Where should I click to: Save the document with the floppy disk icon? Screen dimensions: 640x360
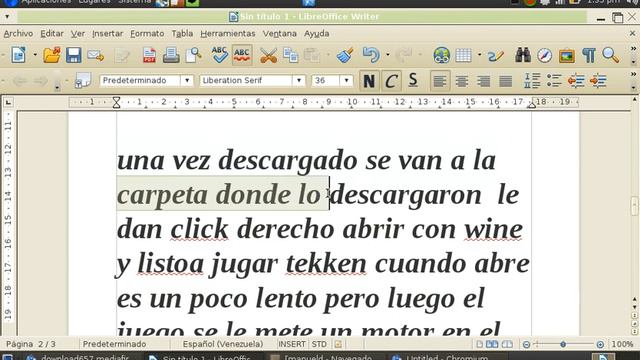pos(73,55)
